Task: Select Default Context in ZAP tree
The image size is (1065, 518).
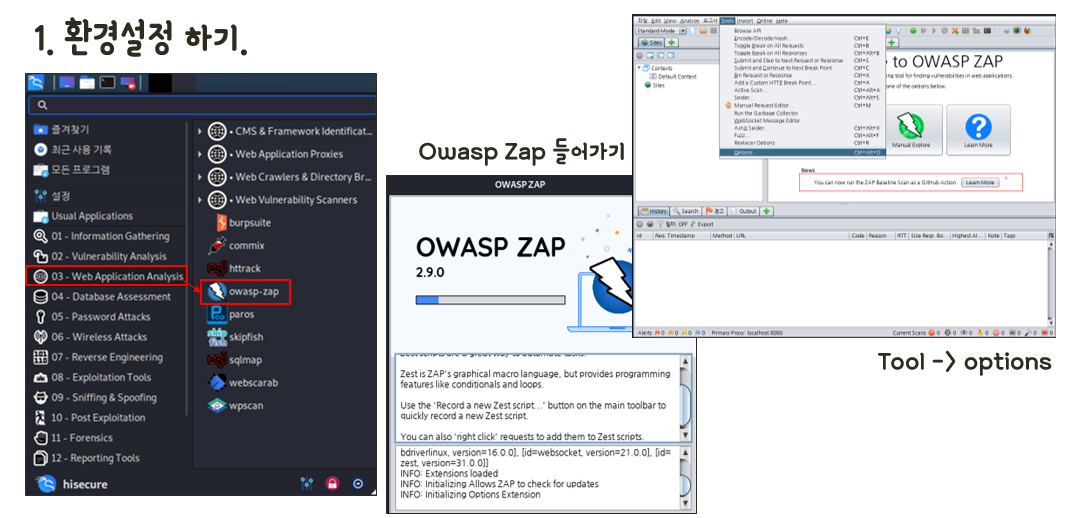Action: tap(673, 77)
